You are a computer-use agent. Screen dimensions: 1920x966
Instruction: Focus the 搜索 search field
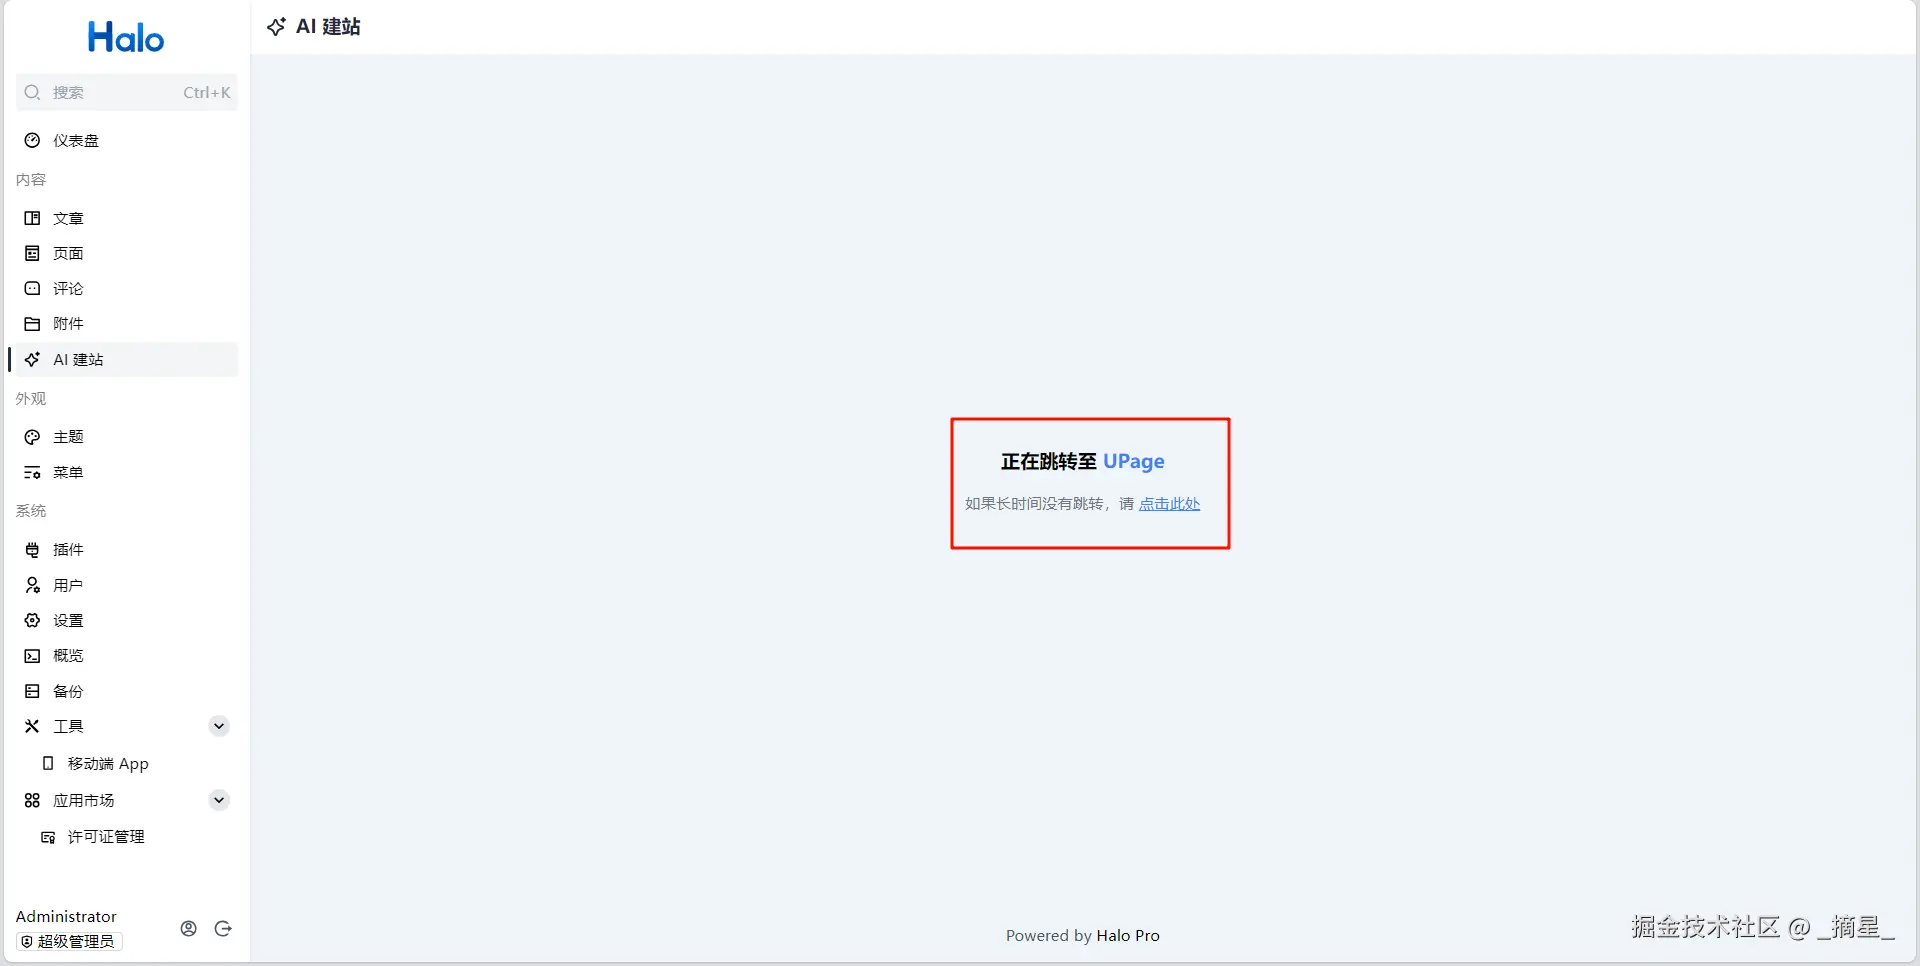(126, 92)
